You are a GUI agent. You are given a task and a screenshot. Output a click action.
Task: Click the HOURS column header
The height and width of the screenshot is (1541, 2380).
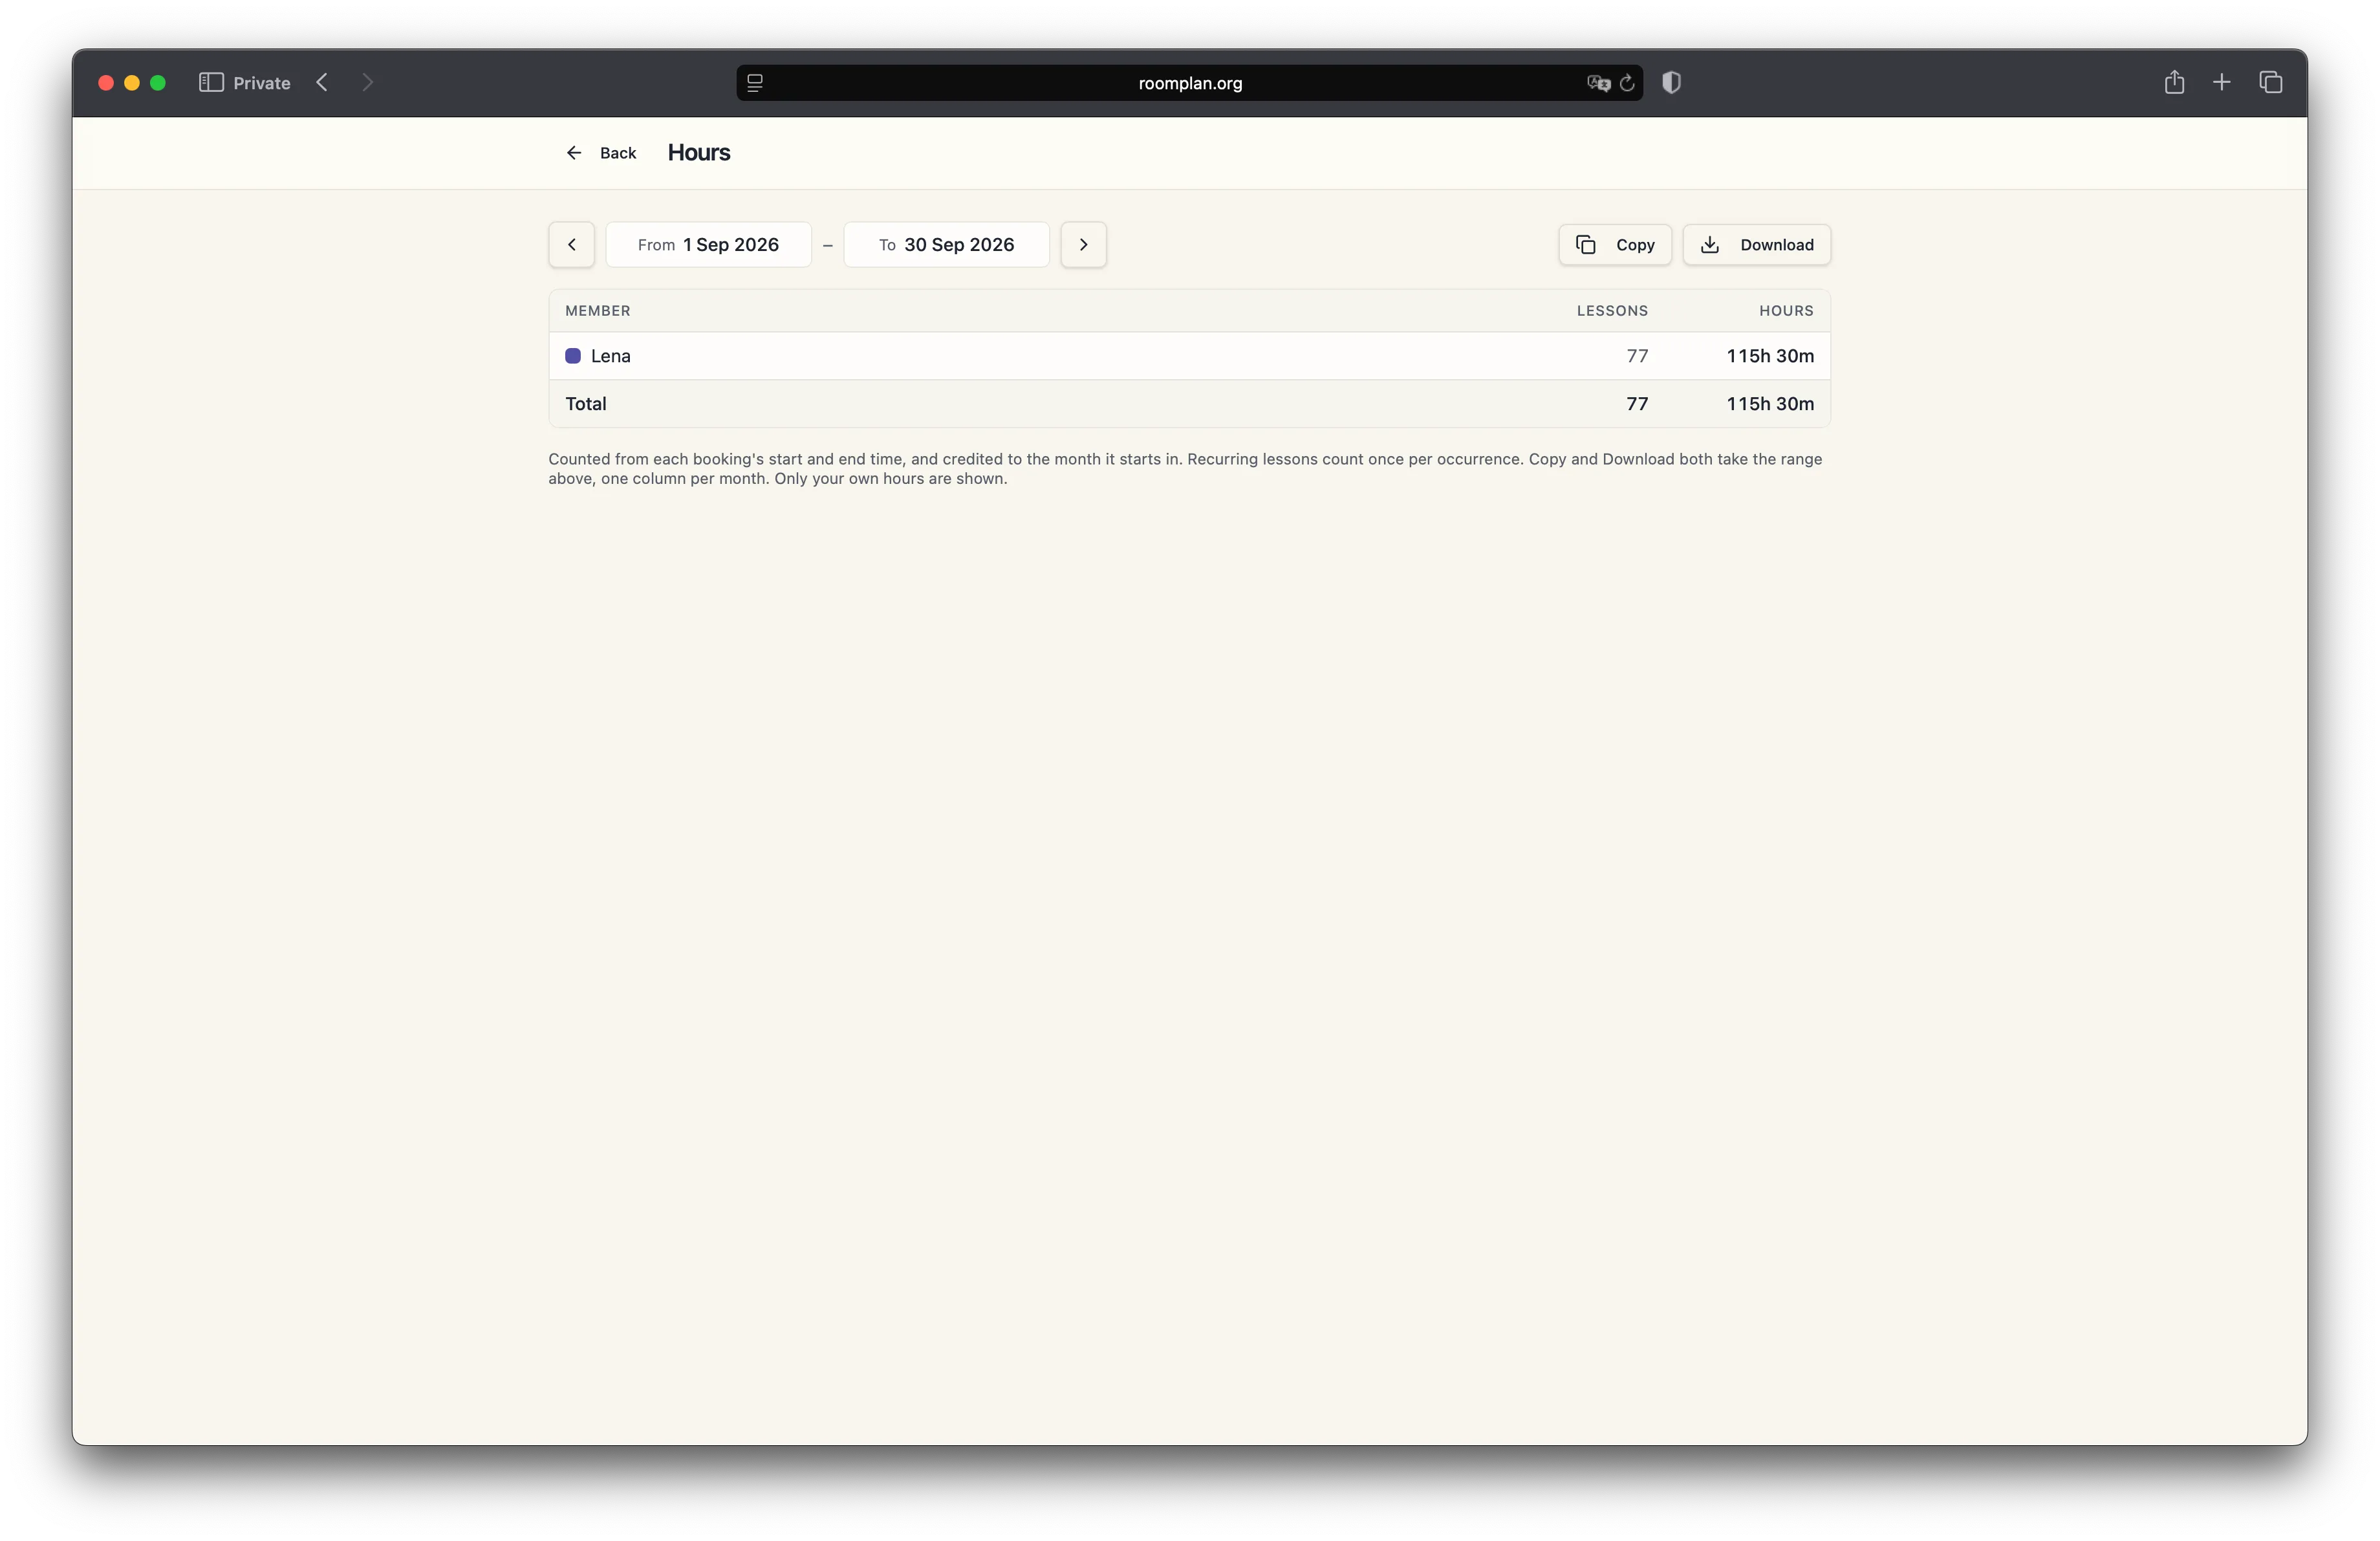[x=1786, y=311]
